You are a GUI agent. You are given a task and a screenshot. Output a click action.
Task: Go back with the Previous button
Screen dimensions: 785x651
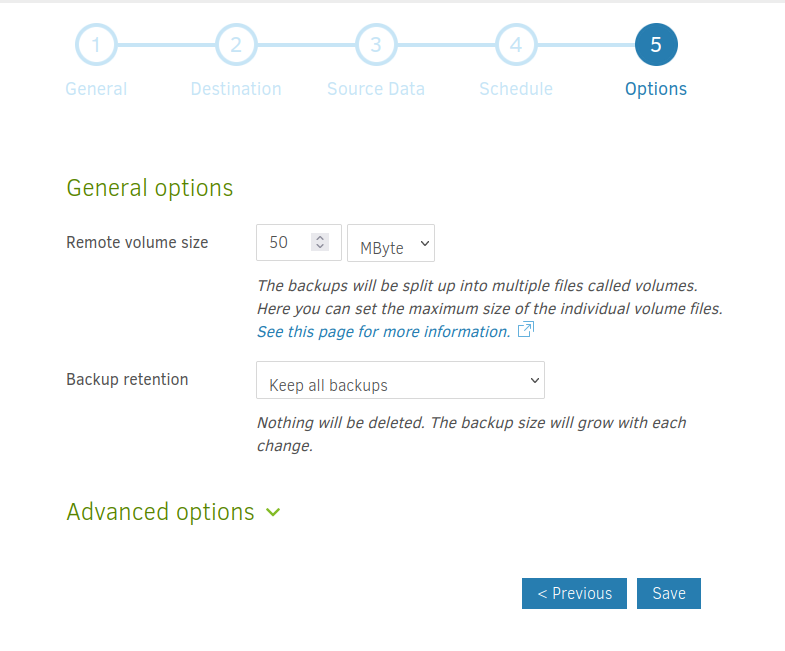point(574,593)
